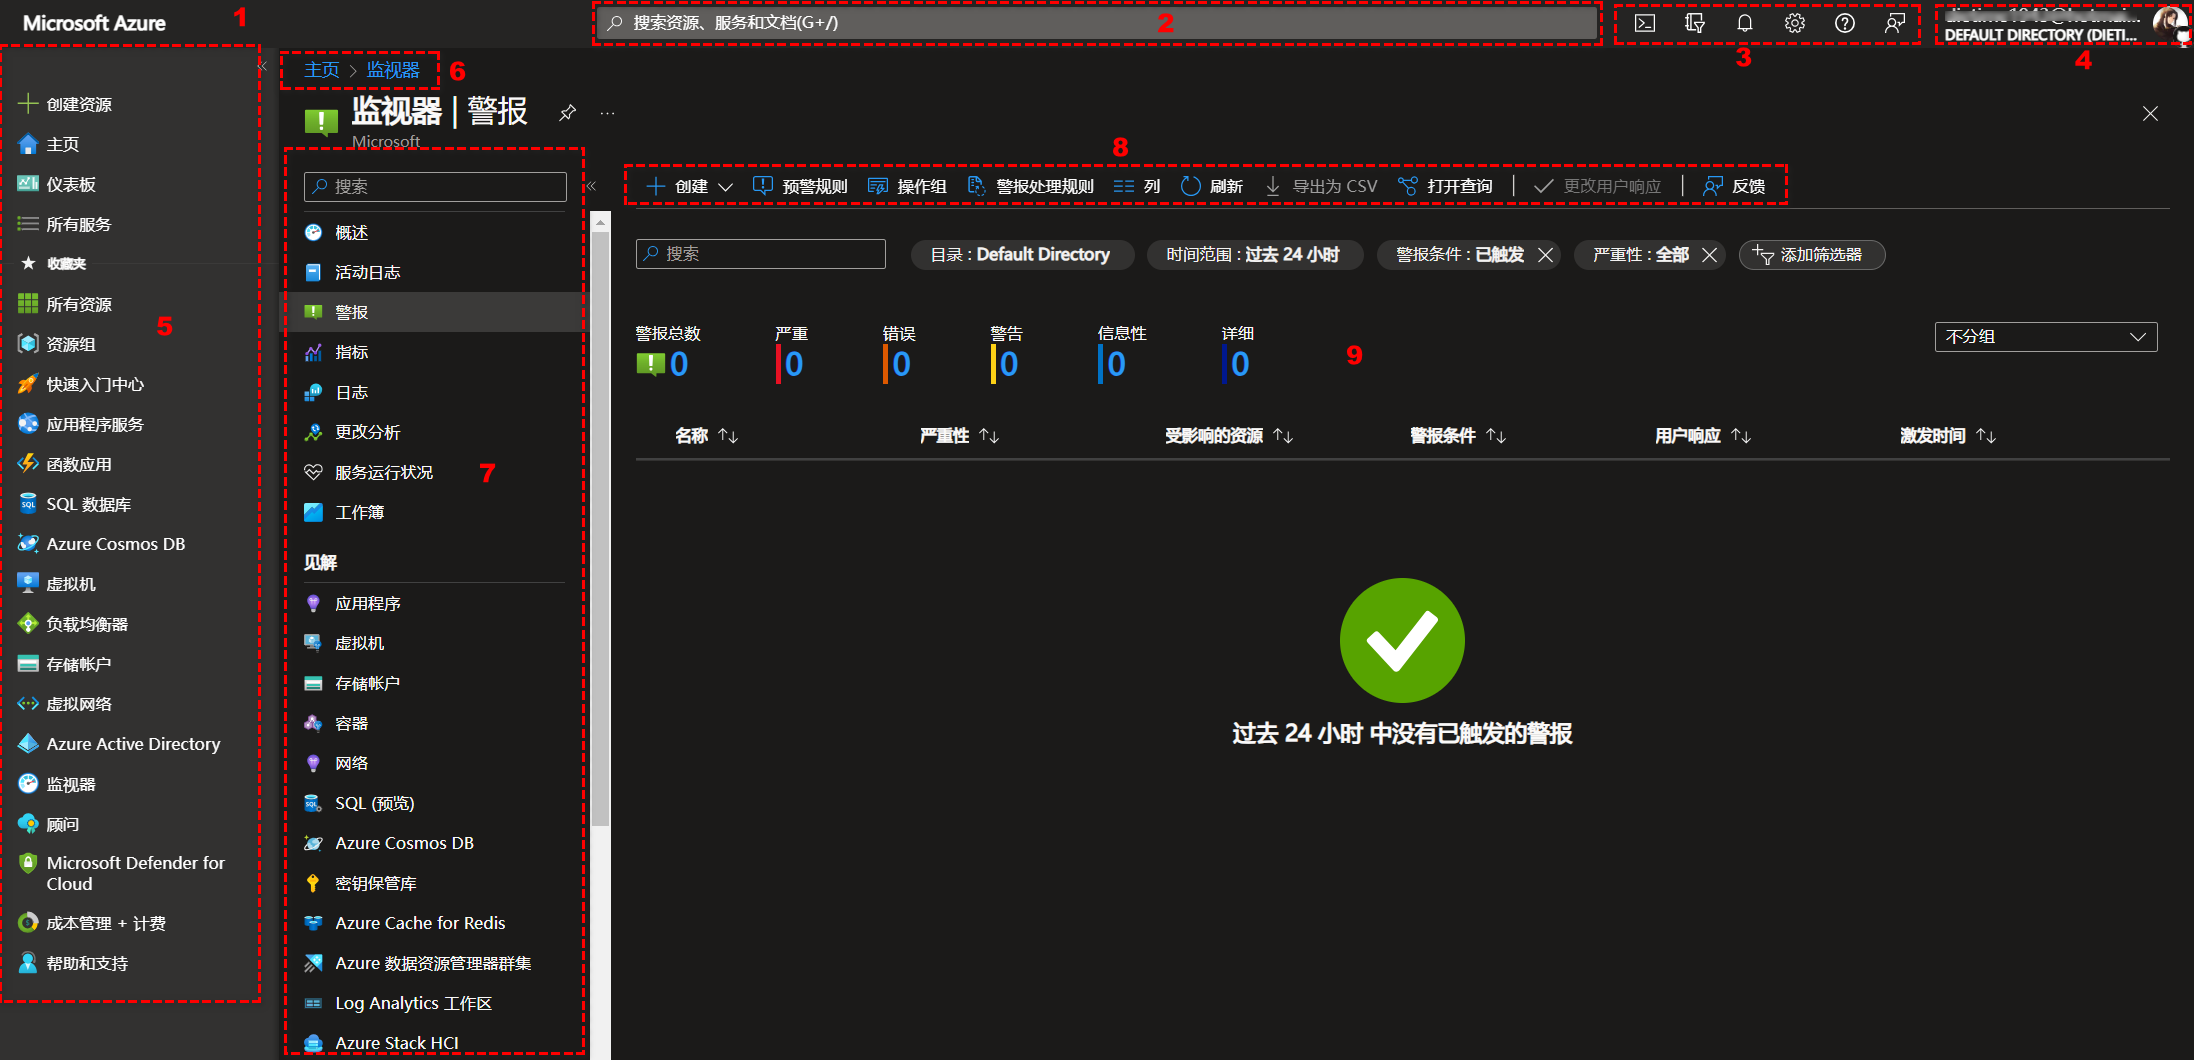Screen dimensions: 2194x1060
Task: Open the 不分组 grouping dropdown
Action: pos(2046,337)
